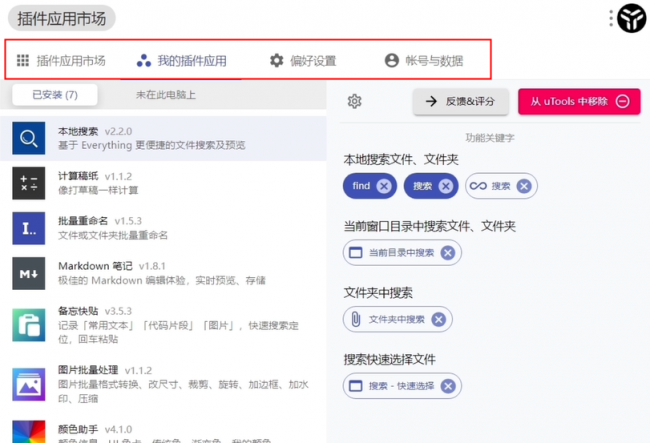This screenshot has height=443, width=650.
Task: Click the gear icon beside 偏好设置
Action: click(276, 61)
